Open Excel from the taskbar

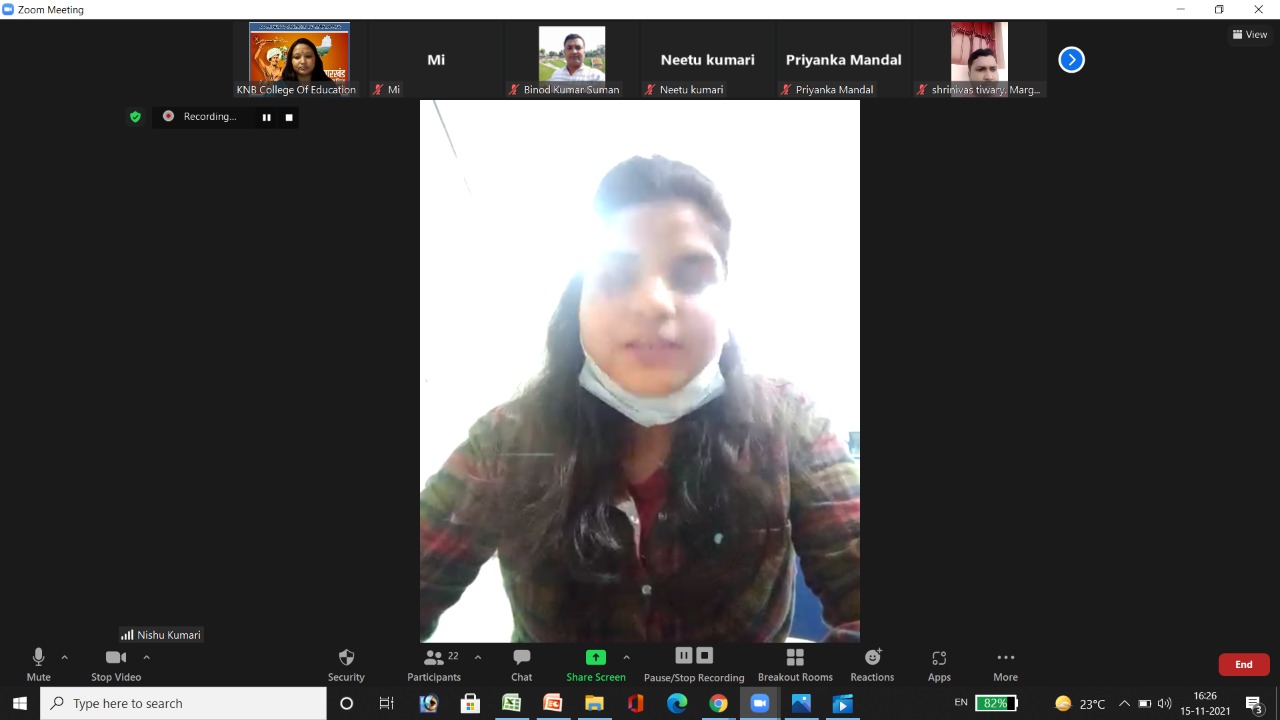point(511,704)
